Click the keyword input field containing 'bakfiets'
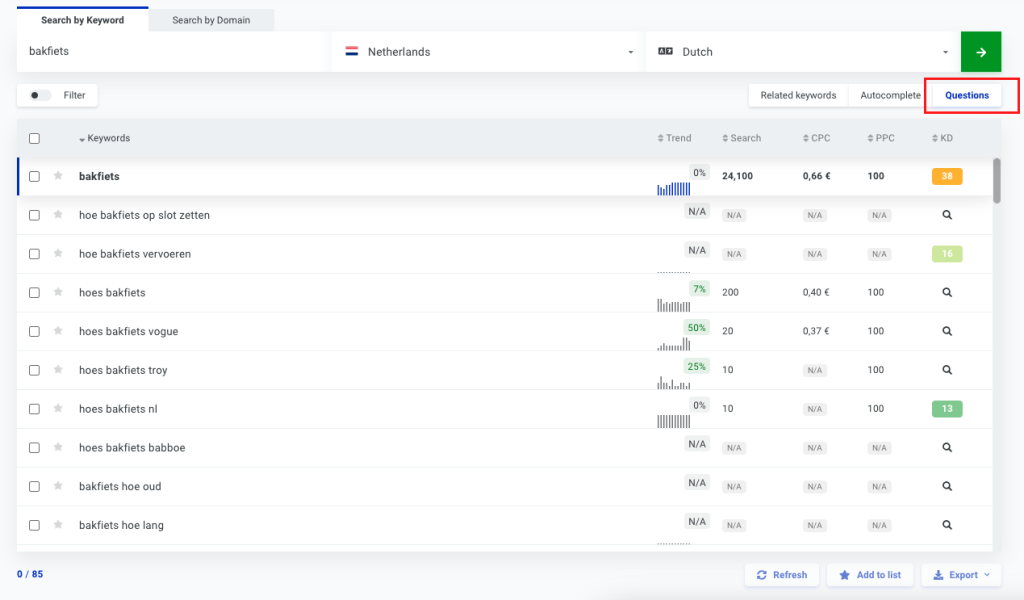The width and height of the screenshot is (1024, 600). [170, 52]
